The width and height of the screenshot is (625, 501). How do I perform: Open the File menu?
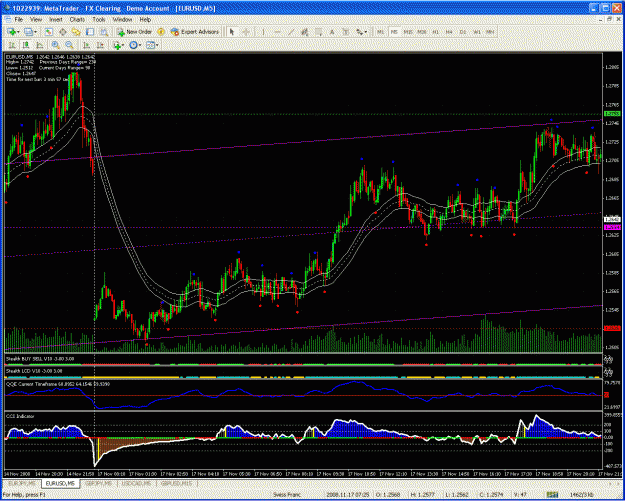click(19, 19)
